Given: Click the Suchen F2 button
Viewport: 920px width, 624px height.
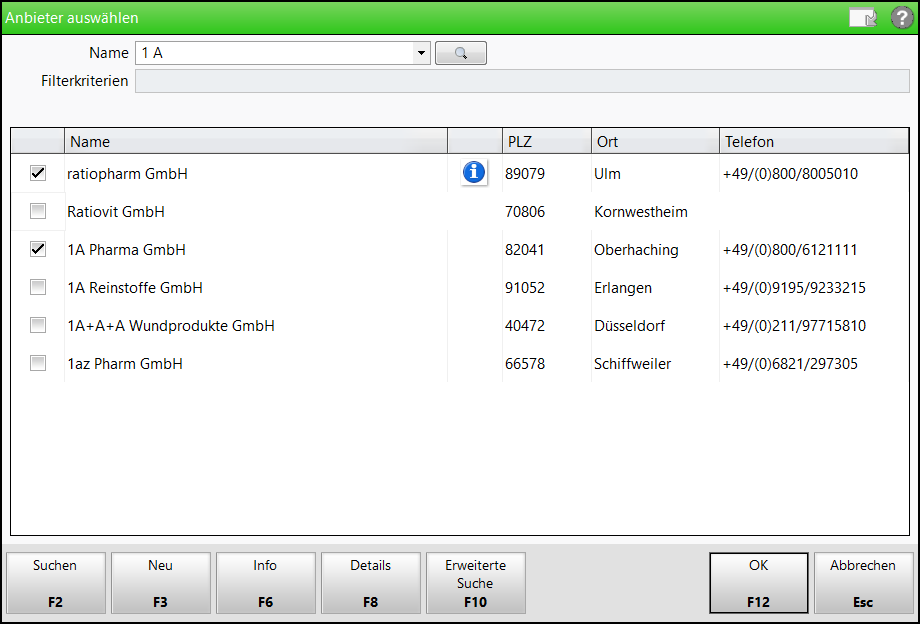Looking at the screenshot, I should 56,583.
